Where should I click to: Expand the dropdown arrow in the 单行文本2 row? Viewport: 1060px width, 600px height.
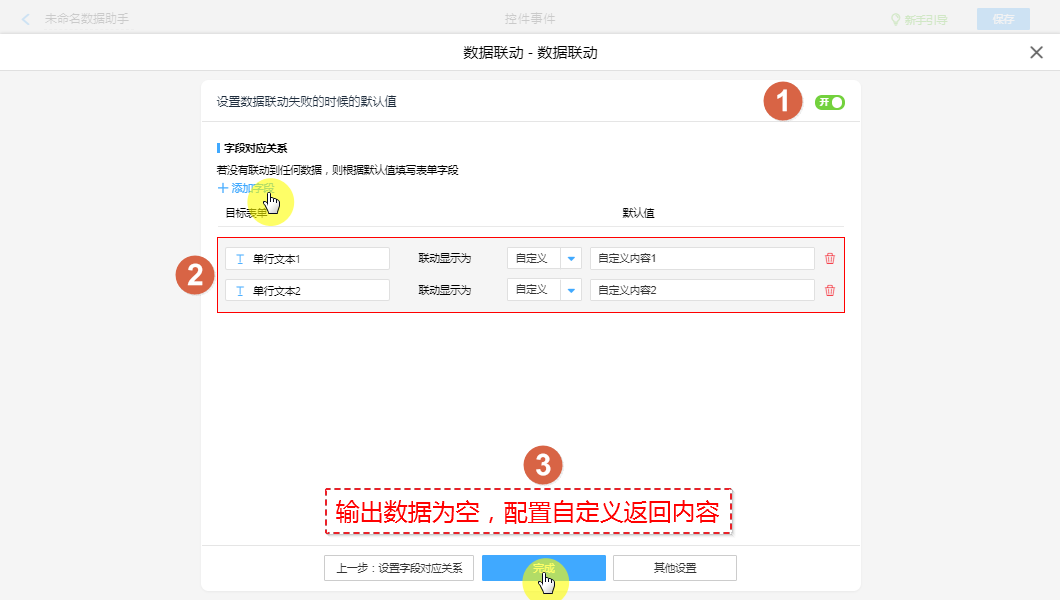tap(571, 291)
